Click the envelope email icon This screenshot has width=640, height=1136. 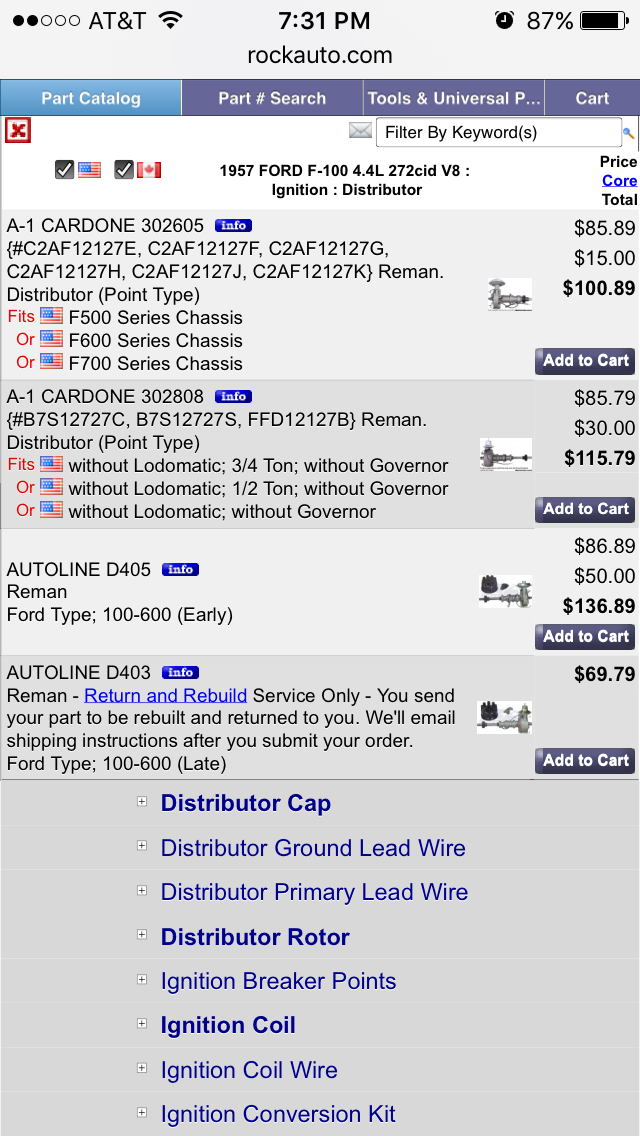pyautogui.click(x=360, y=131)
